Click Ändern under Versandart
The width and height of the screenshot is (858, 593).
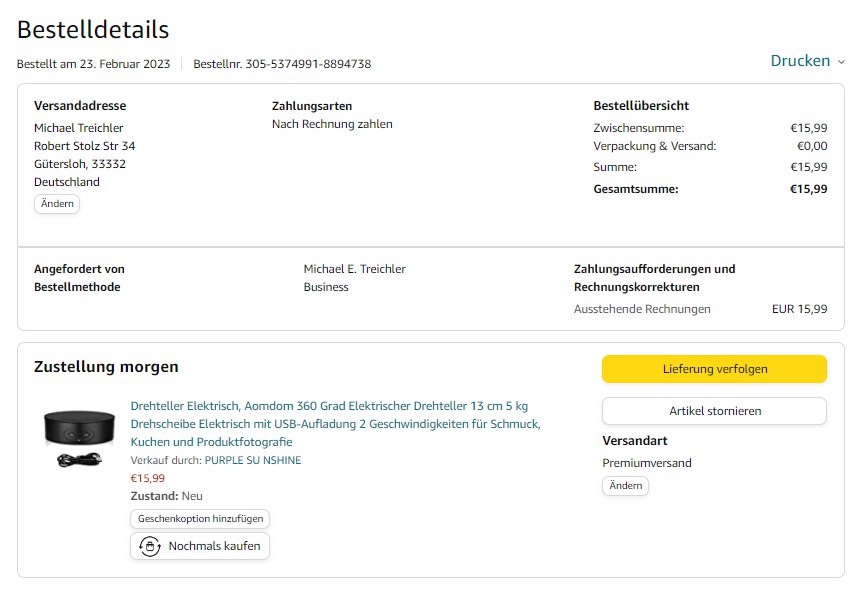[625, 486]
